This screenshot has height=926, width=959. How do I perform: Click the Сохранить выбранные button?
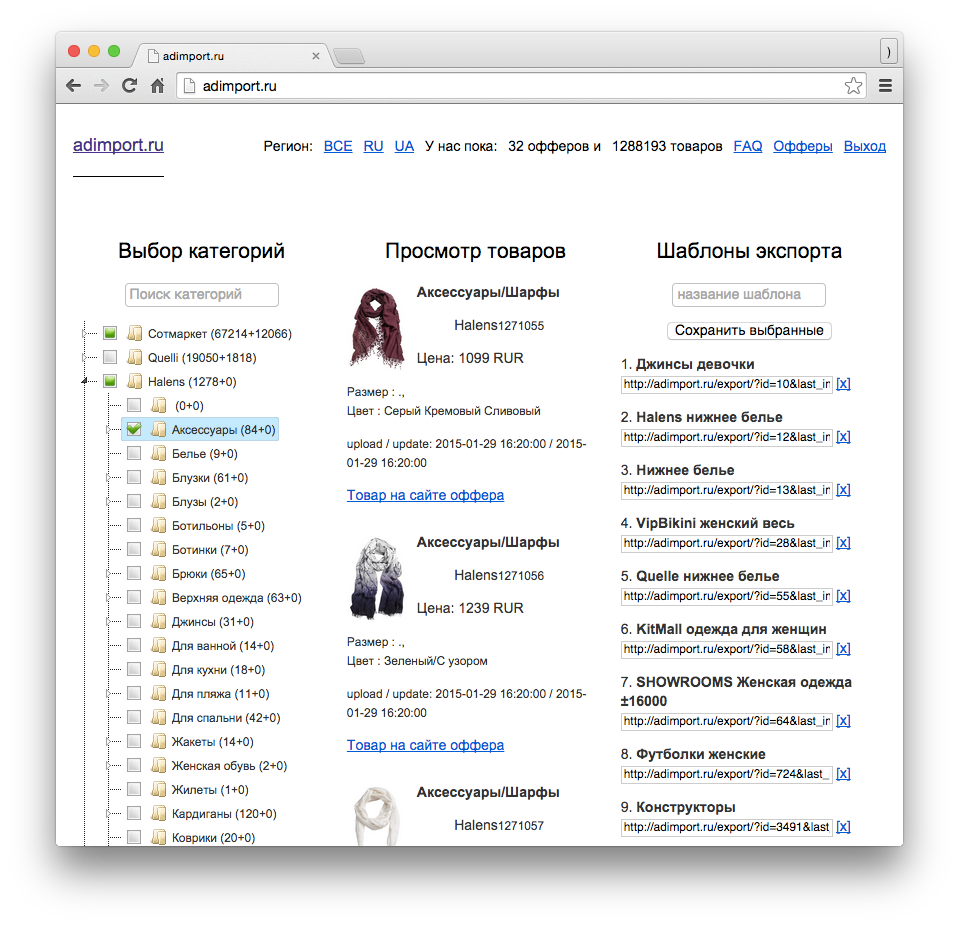pos(749,330)
